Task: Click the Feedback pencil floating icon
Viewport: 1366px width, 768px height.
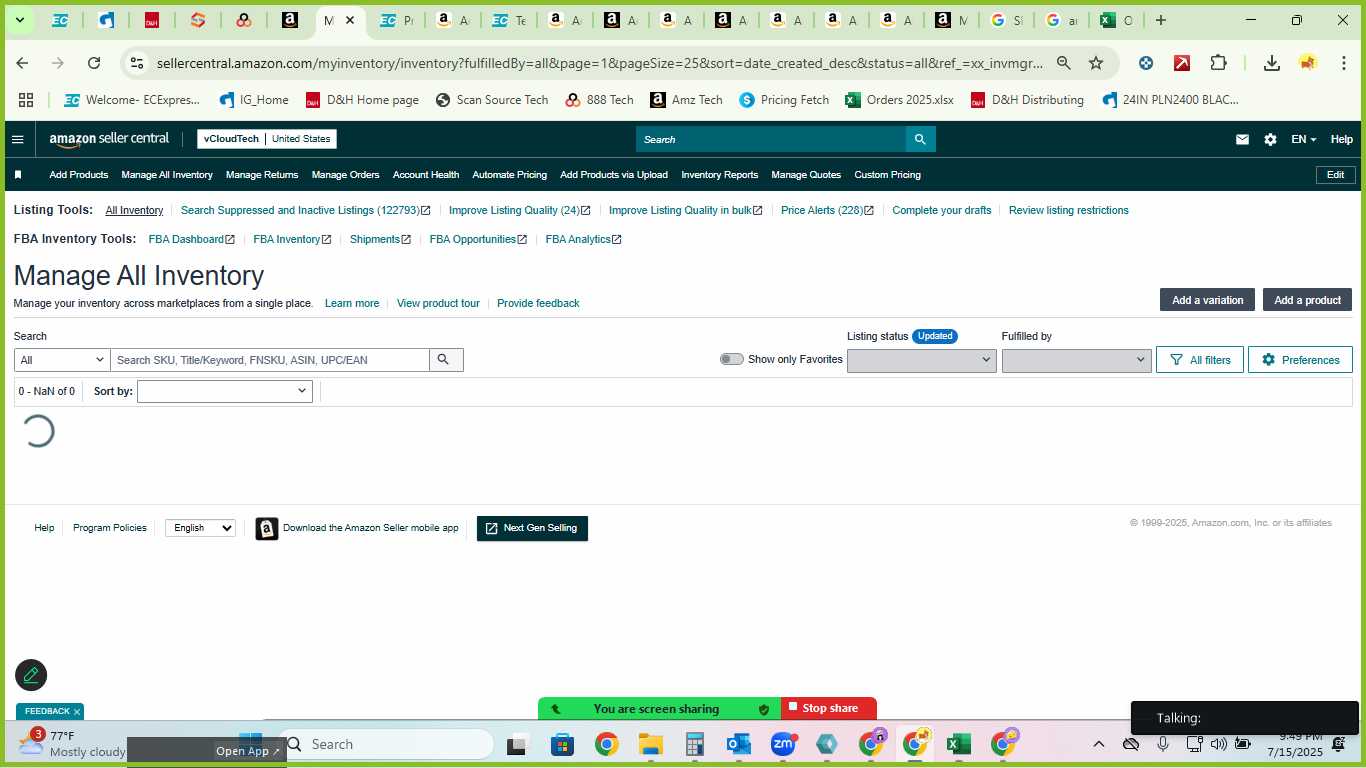Action: 31,675
